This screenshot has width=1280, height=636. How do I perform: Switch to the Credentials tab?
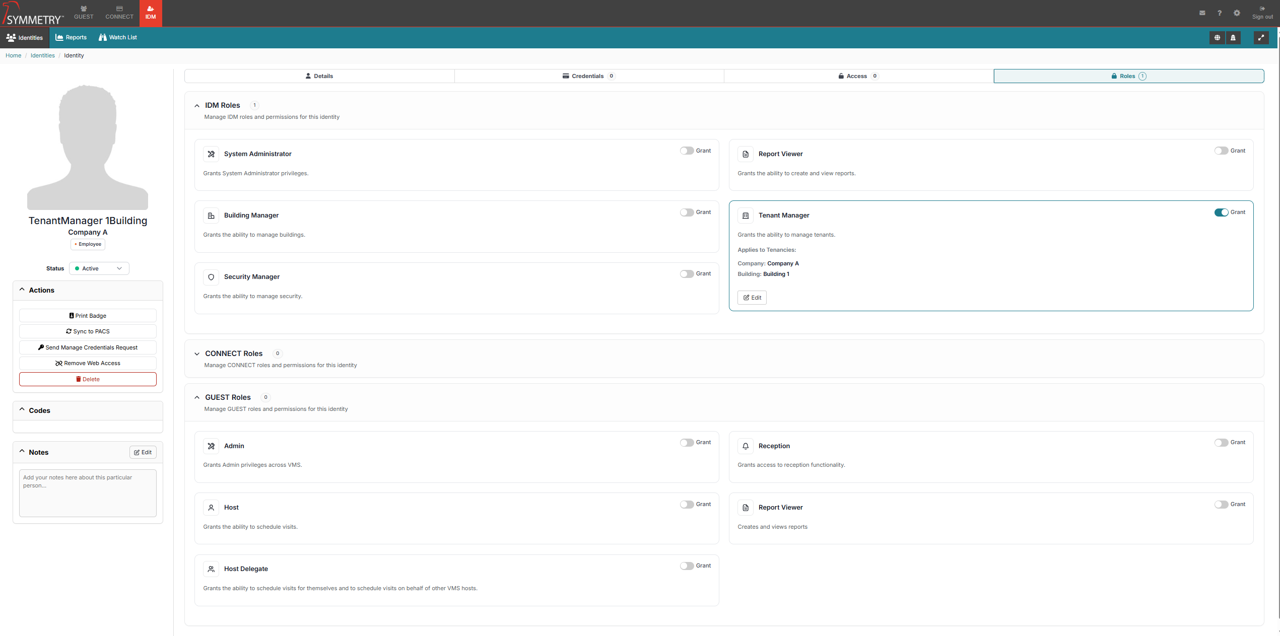588,76
